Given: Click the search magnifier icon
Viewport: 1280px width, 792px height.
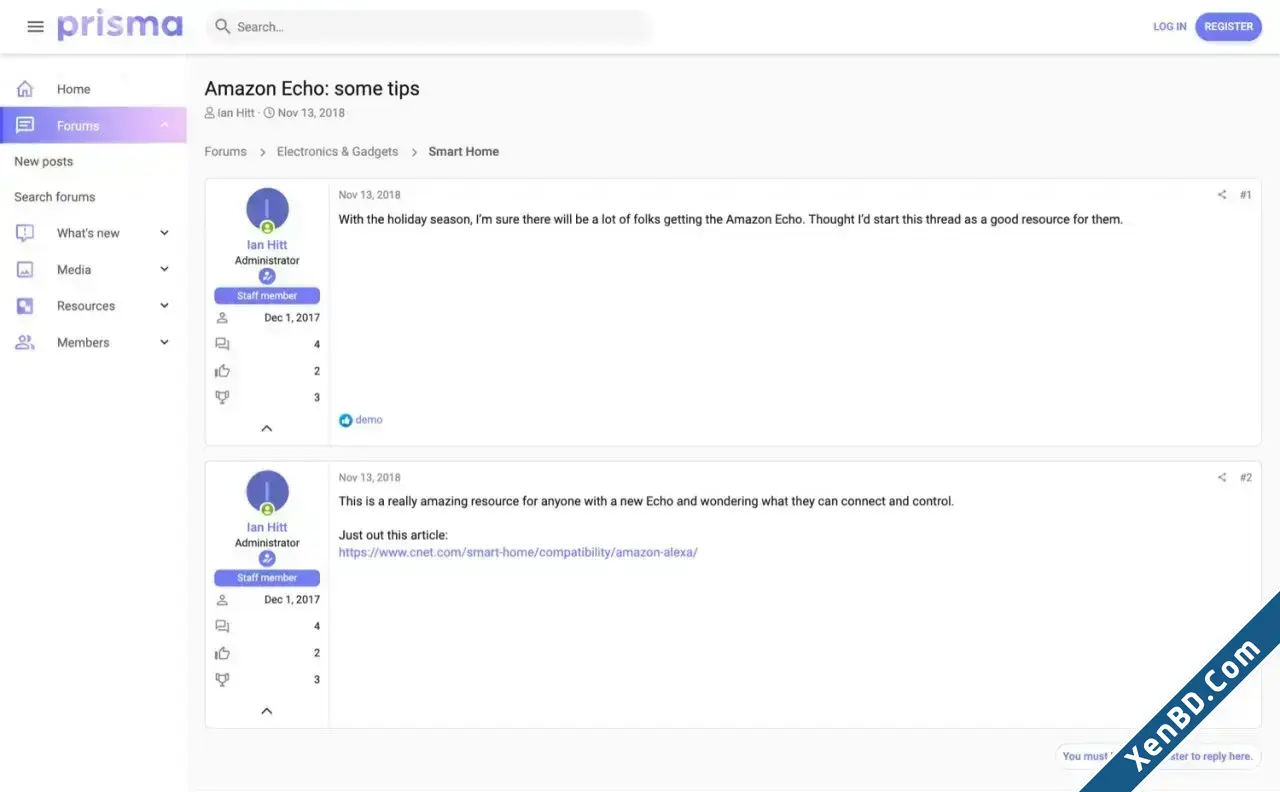Looking at the screenshot, I should (x=223, y=27).
